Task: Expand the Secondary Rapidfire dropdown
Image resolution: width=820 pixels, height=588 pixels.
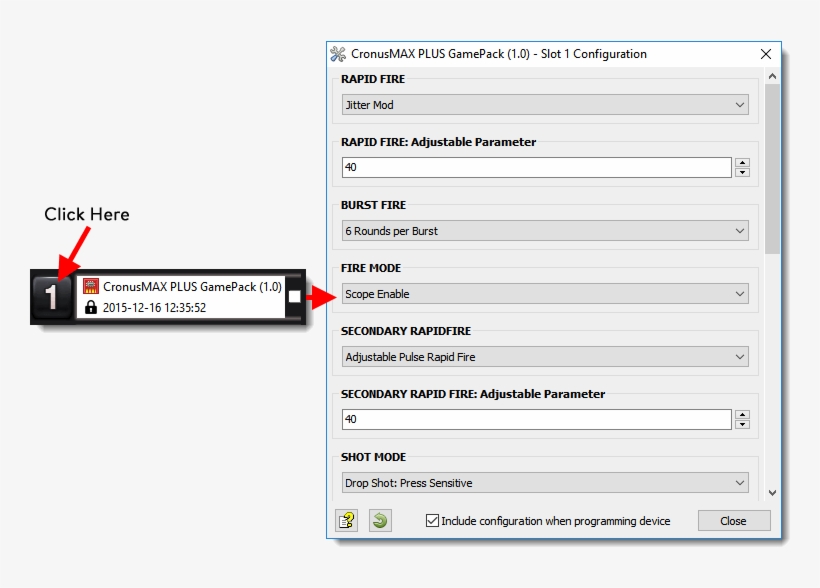Action: point(545,357)
